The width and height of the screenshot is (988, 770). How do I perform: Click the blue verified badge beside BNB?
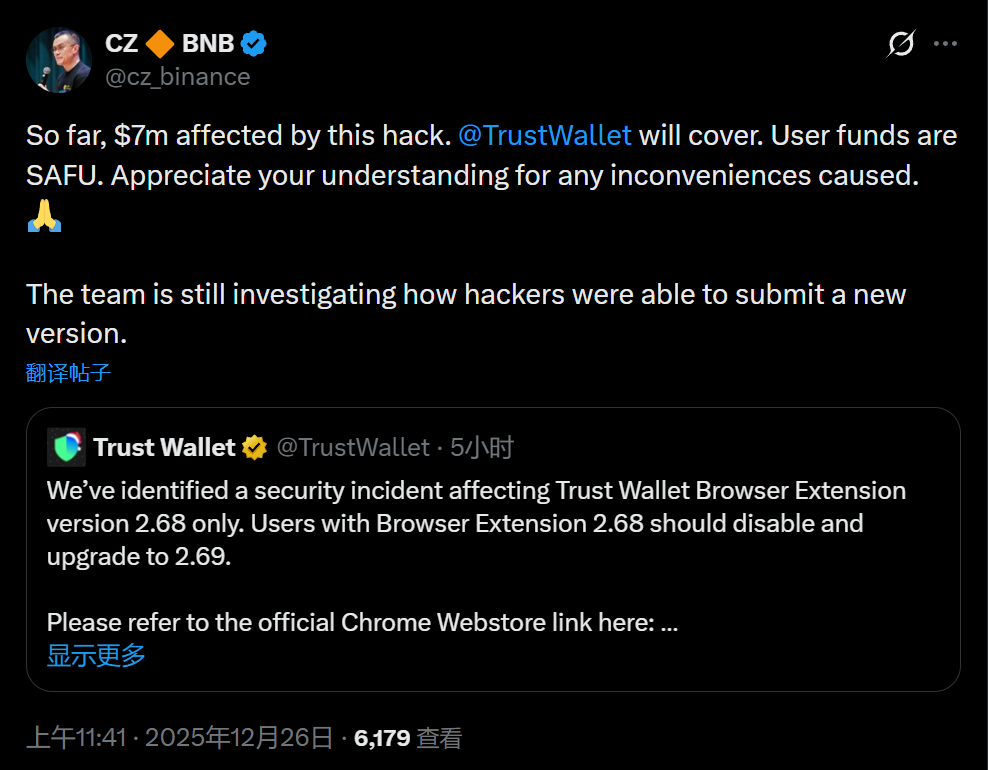(x=254, y=44)
